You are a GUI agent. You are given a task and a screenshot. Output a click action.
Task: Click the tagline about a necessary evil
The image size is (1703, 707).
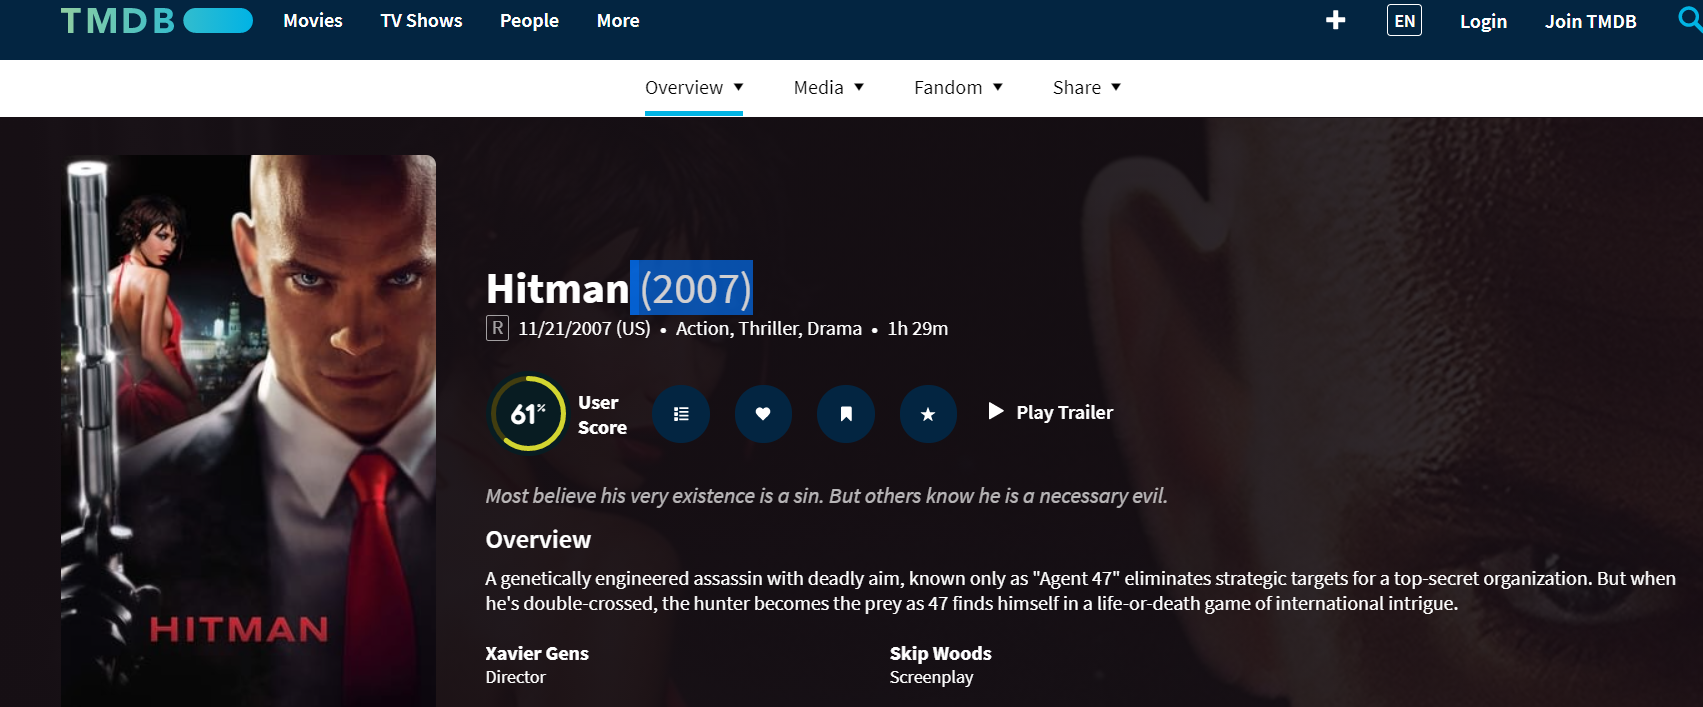point(827,496)
